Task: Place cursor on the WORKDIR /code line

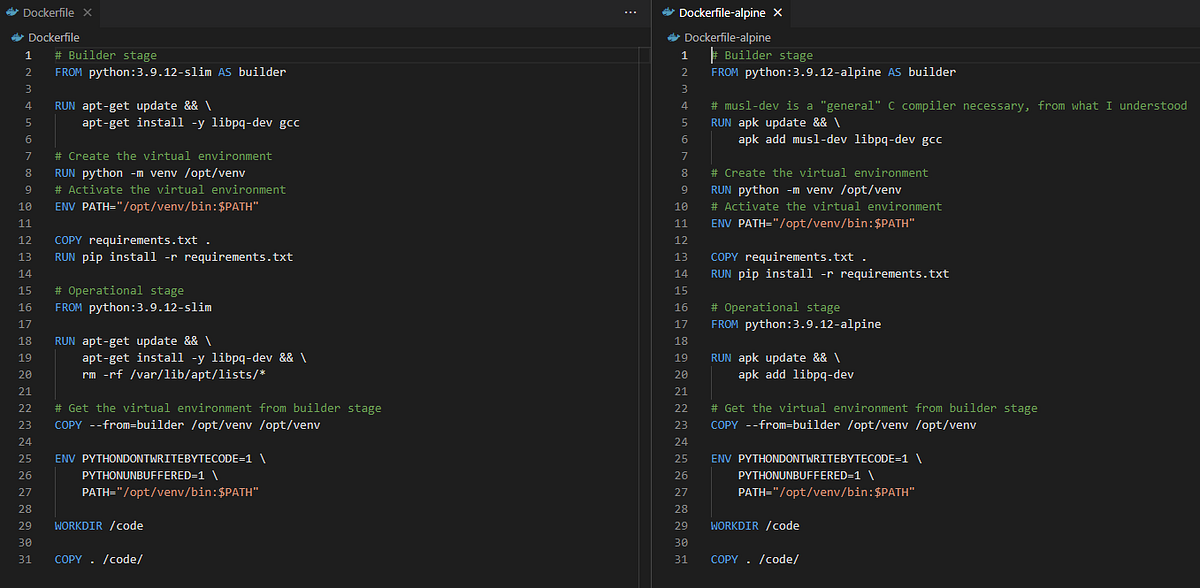Action: (99, 525)
